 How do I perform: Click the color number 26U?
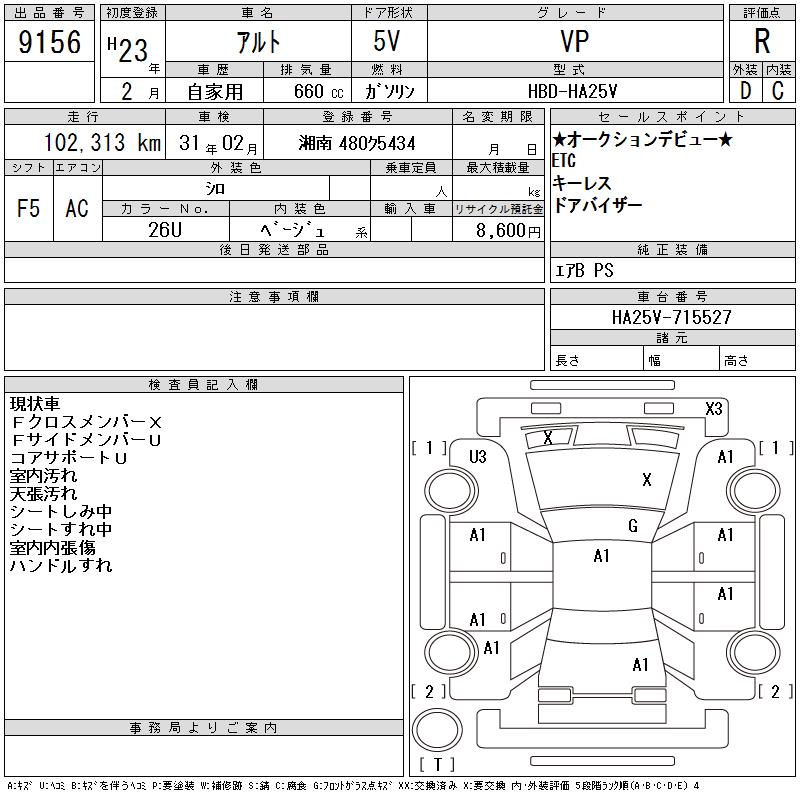click(165, 230)
